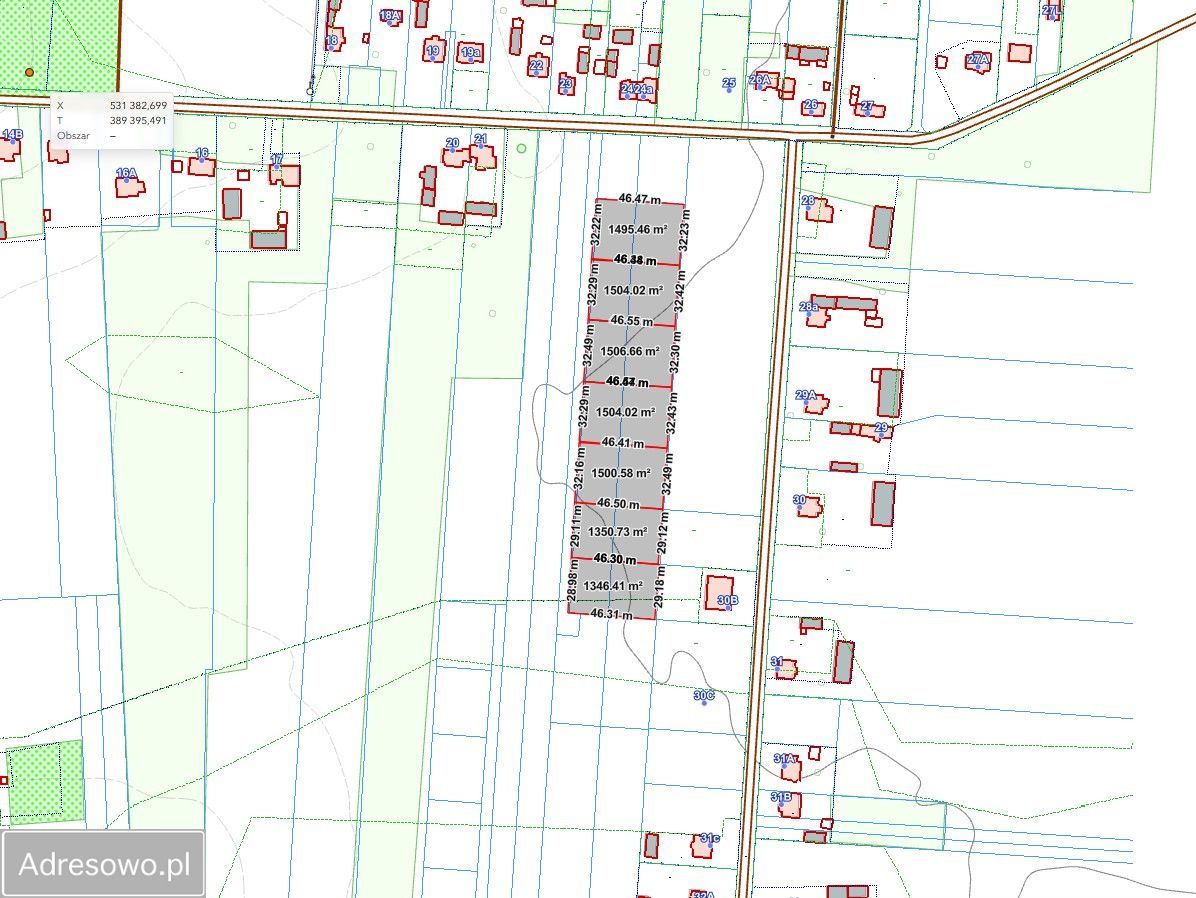The width and height of the screenshot is (1196, 898).
Task: Click the 32.42 m side dimension
Action: click(680, 291)
